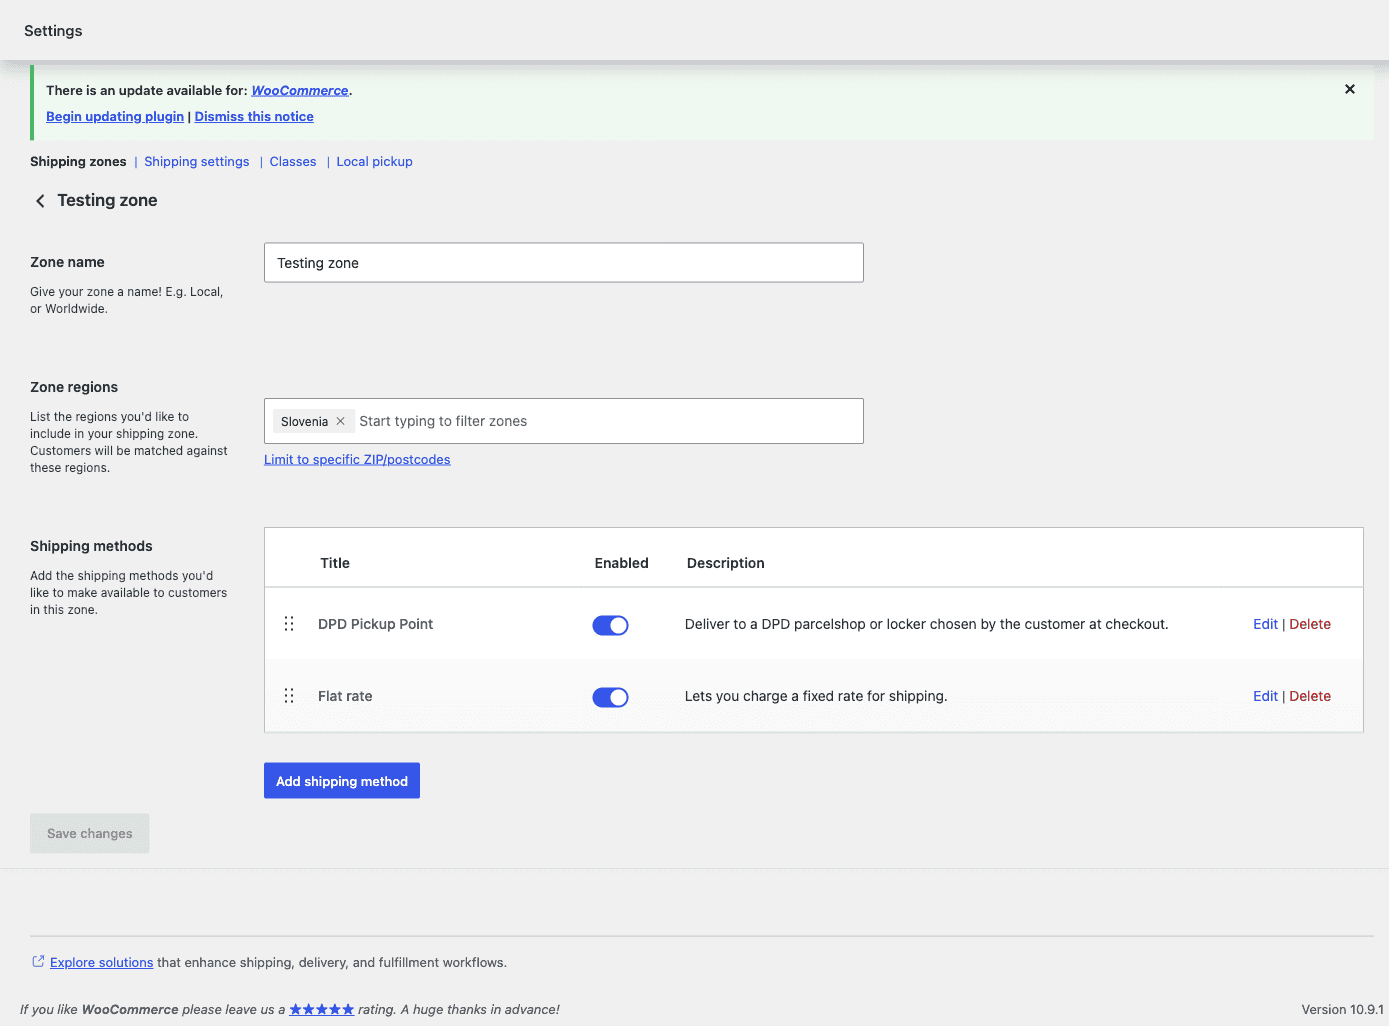Open the Shipping settings tab

pos(197,162)
